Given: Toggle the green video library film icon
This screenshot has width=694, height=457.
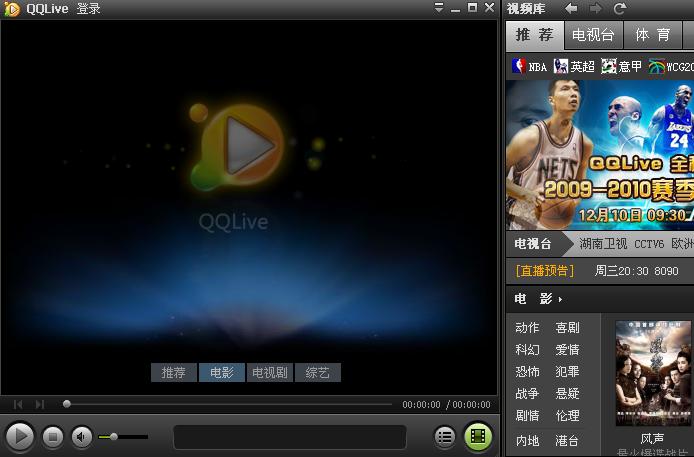Looking at the screenshot, I should pos(478,436).
